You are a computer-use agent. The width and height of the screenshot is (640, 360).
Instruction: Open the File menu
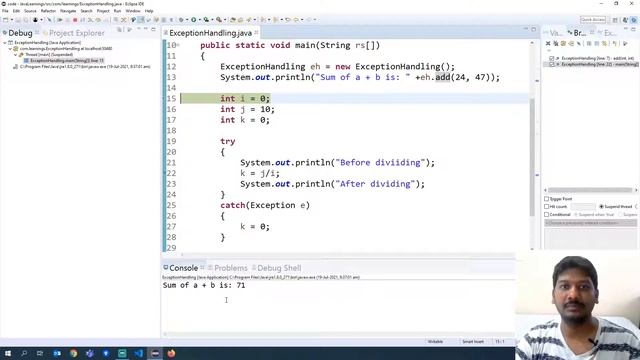click(x=5, y=11)
